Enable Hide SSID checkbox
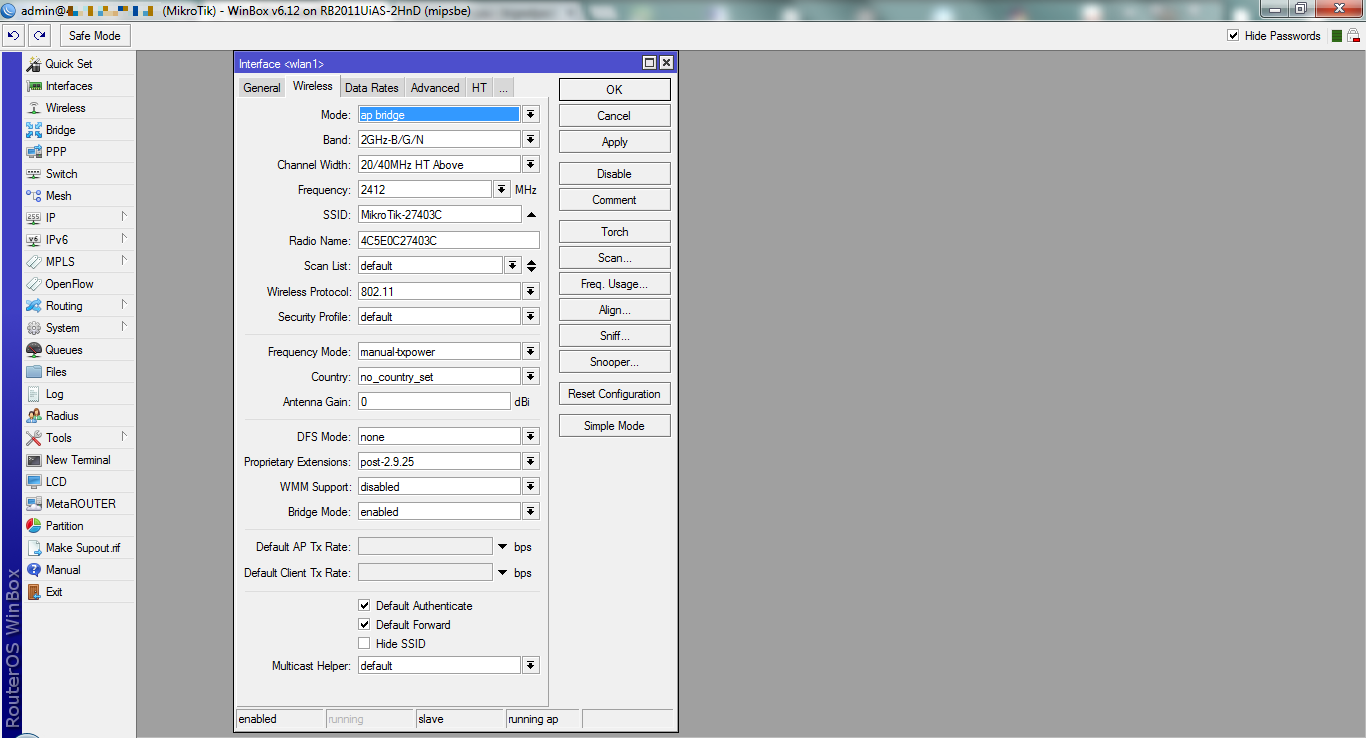1366x738 pixels. (365, 644)
